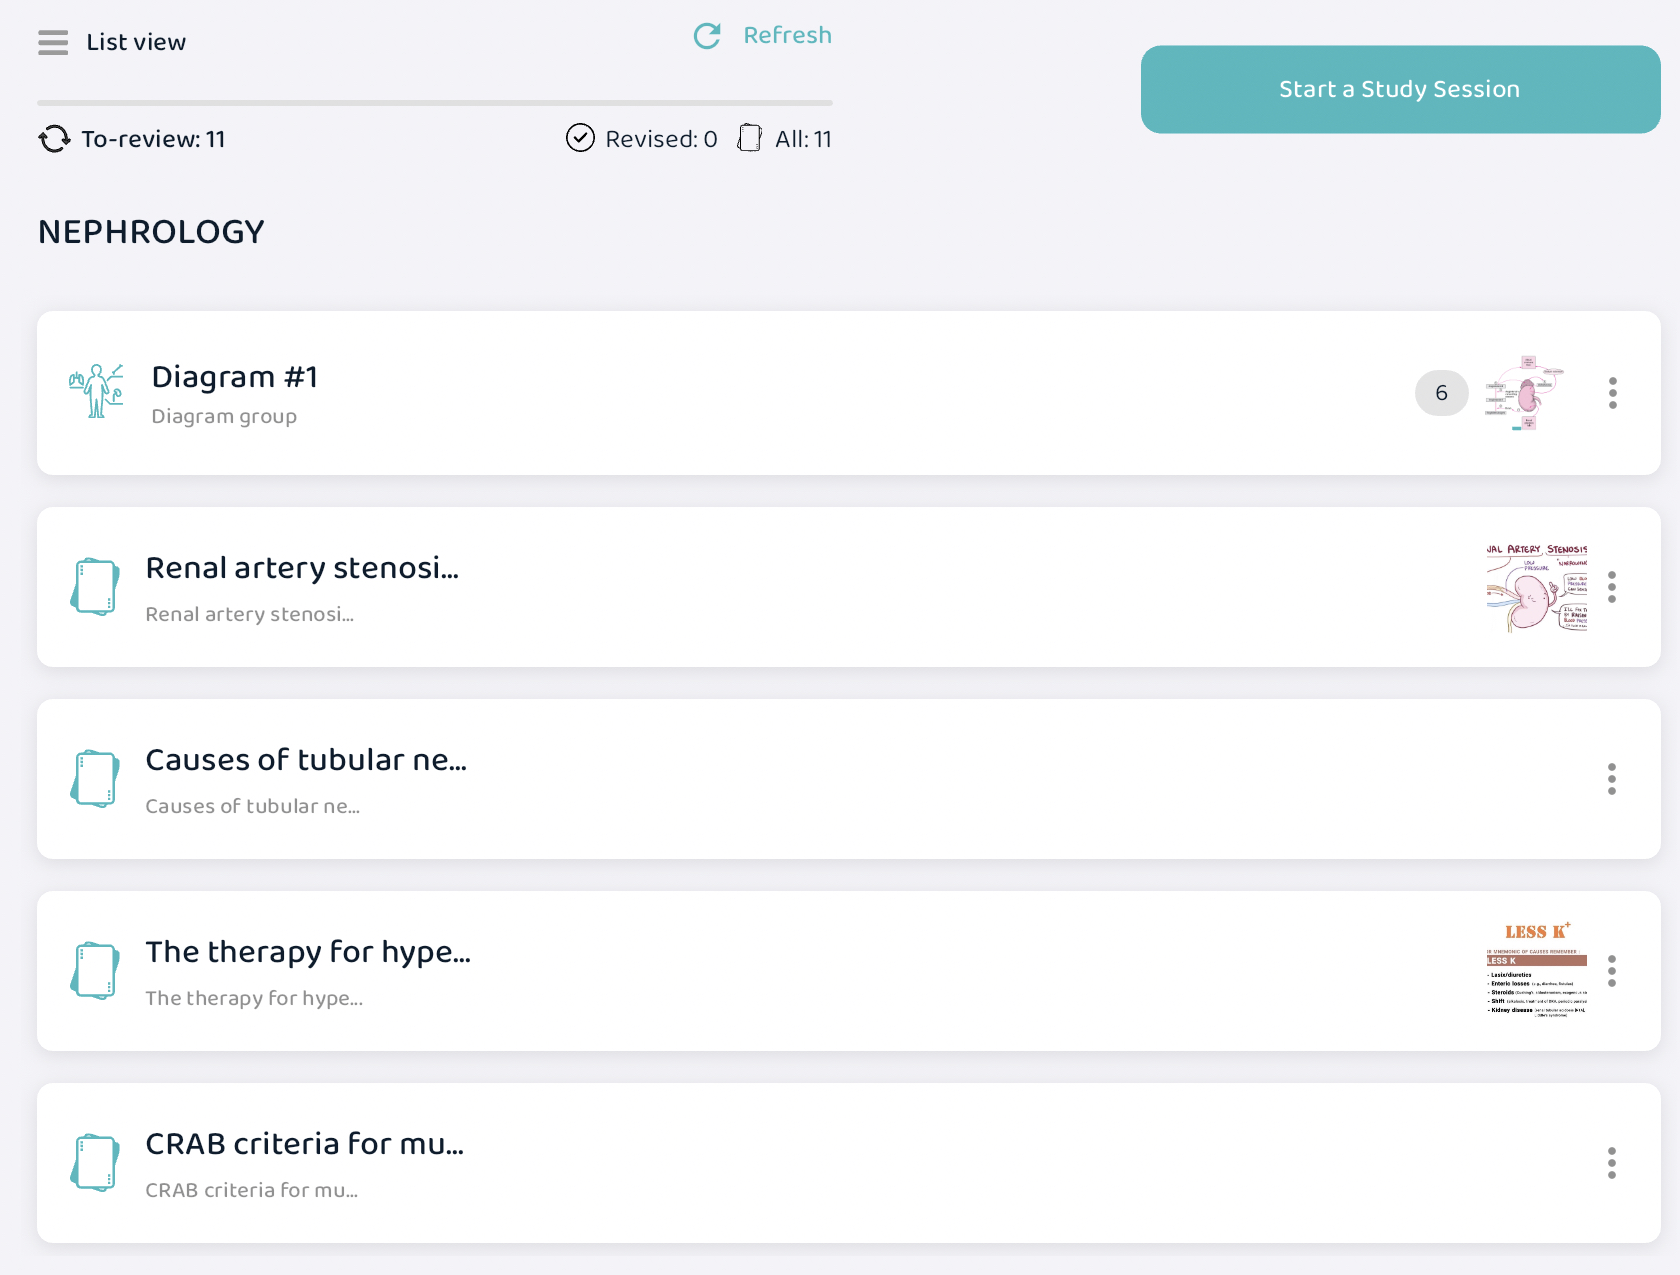
Task: Click The therapy for hype... grey subtitle
Action: [x=254, y=998]
